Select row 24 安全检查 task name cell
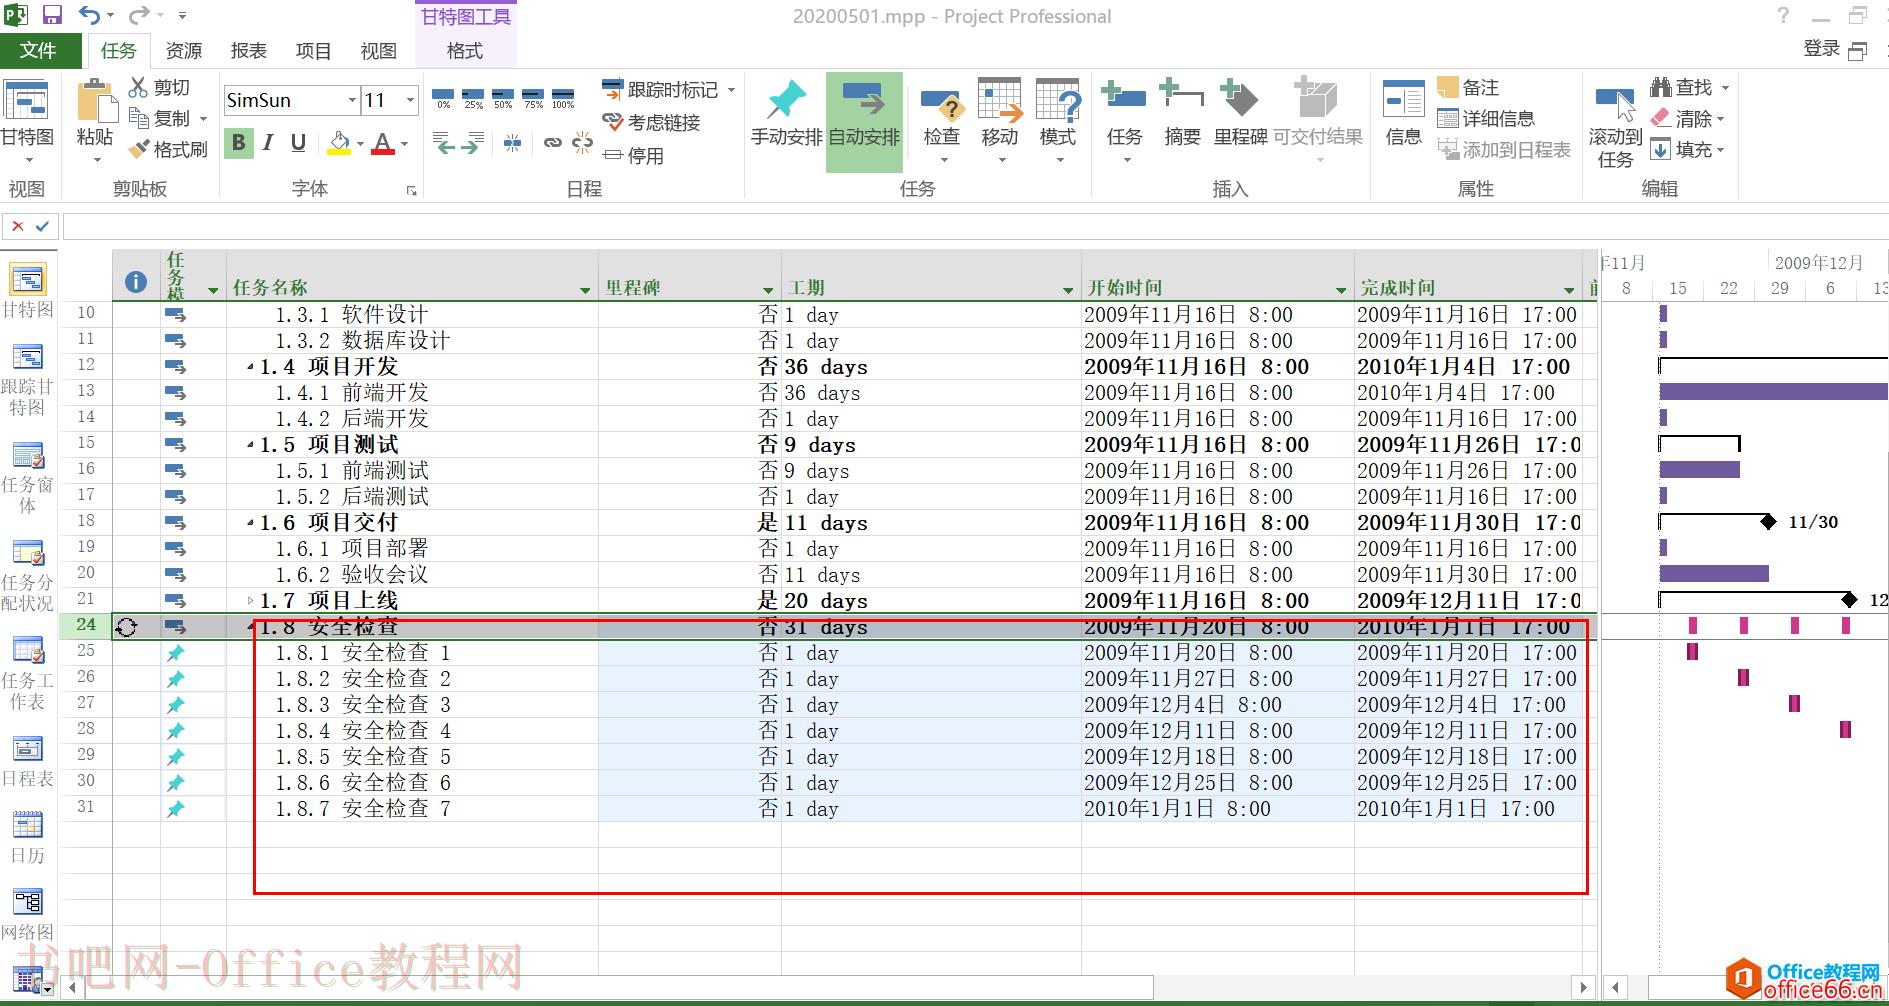The width and height of the screenshot is (1889, 1006). (x=412, y=627)
